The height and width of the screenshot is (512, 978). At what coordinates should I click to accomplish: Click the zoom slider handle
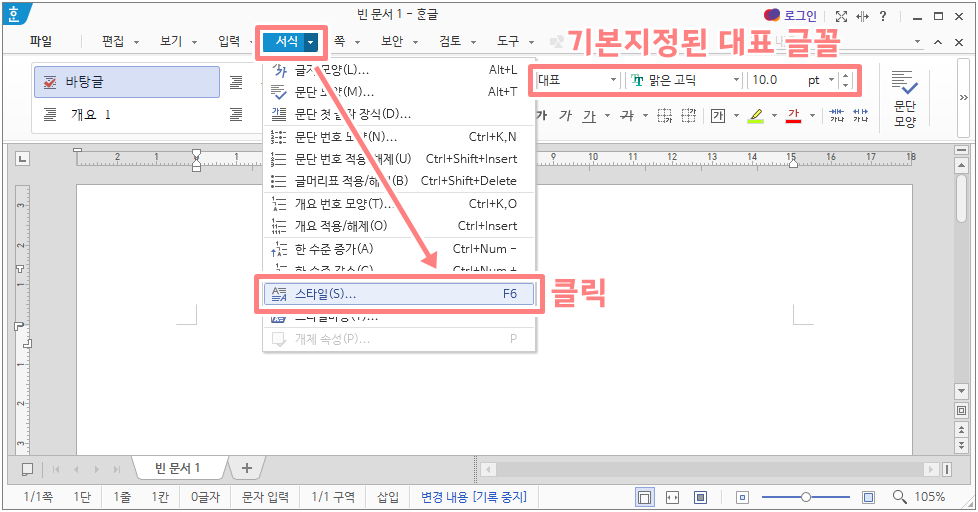click(x=806, y=497)
